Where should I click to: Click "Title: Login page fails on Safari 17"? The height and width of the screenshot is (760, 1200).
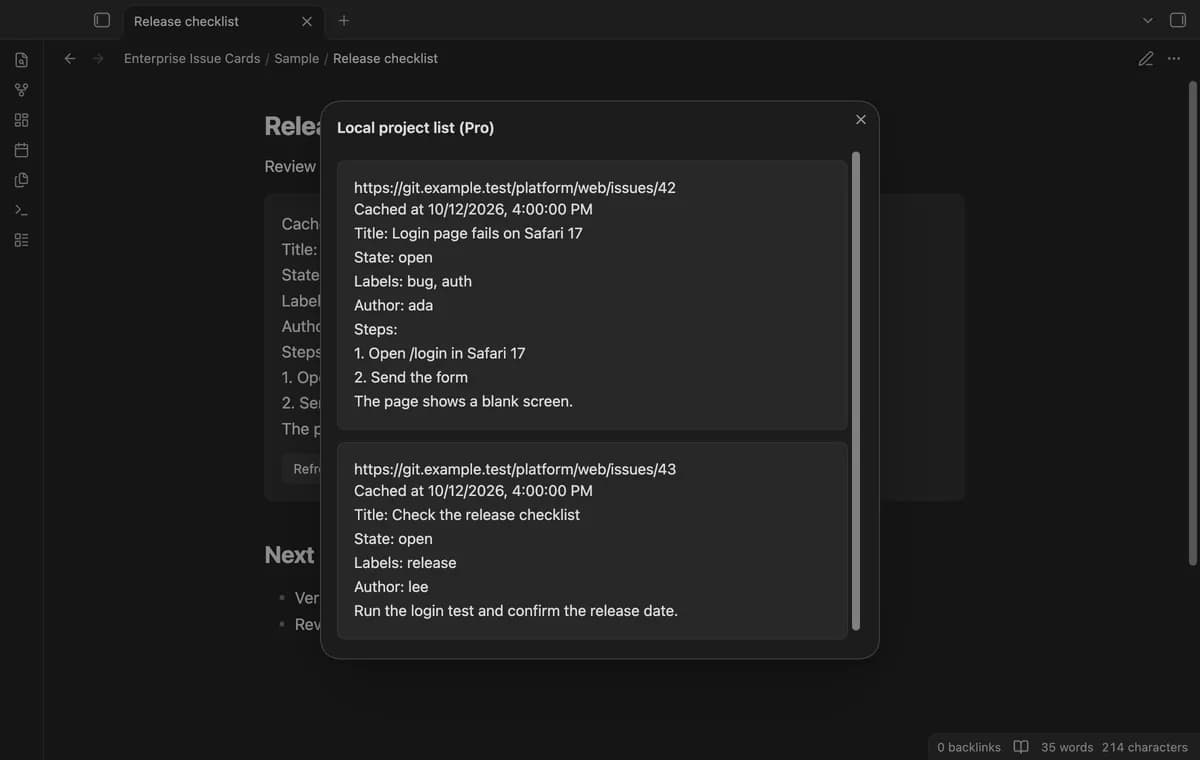(468, 233)
